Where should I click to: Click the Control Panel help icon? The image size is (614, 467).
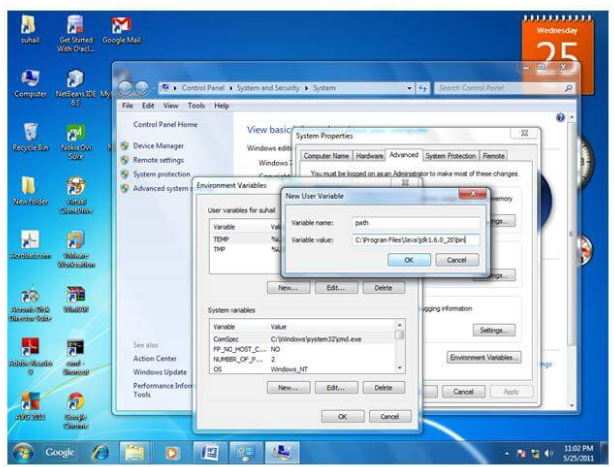[560, 117]
